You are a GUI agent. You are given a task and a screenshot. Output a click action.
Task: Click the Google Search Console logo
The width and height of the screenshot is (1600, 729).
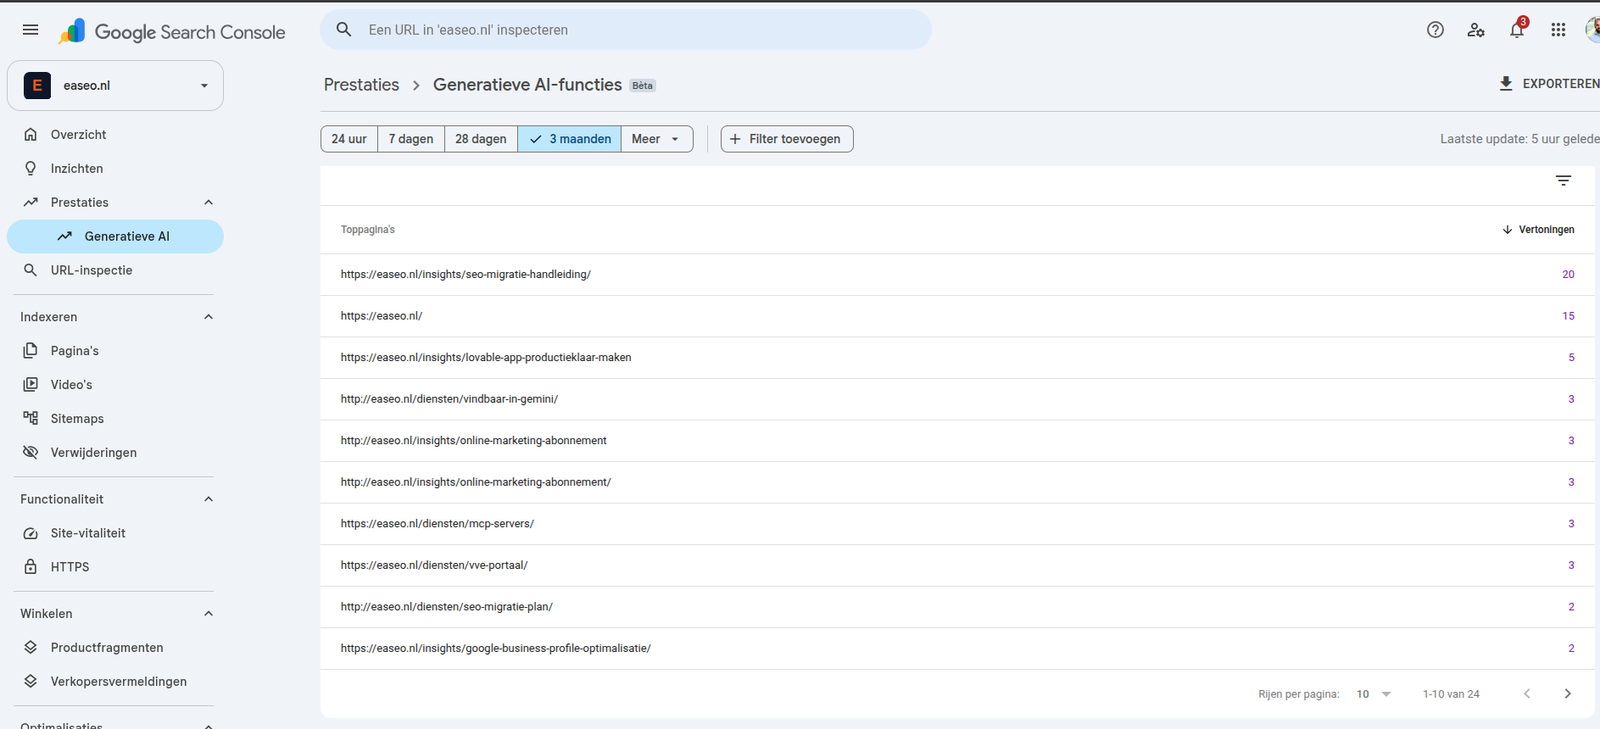172,32
